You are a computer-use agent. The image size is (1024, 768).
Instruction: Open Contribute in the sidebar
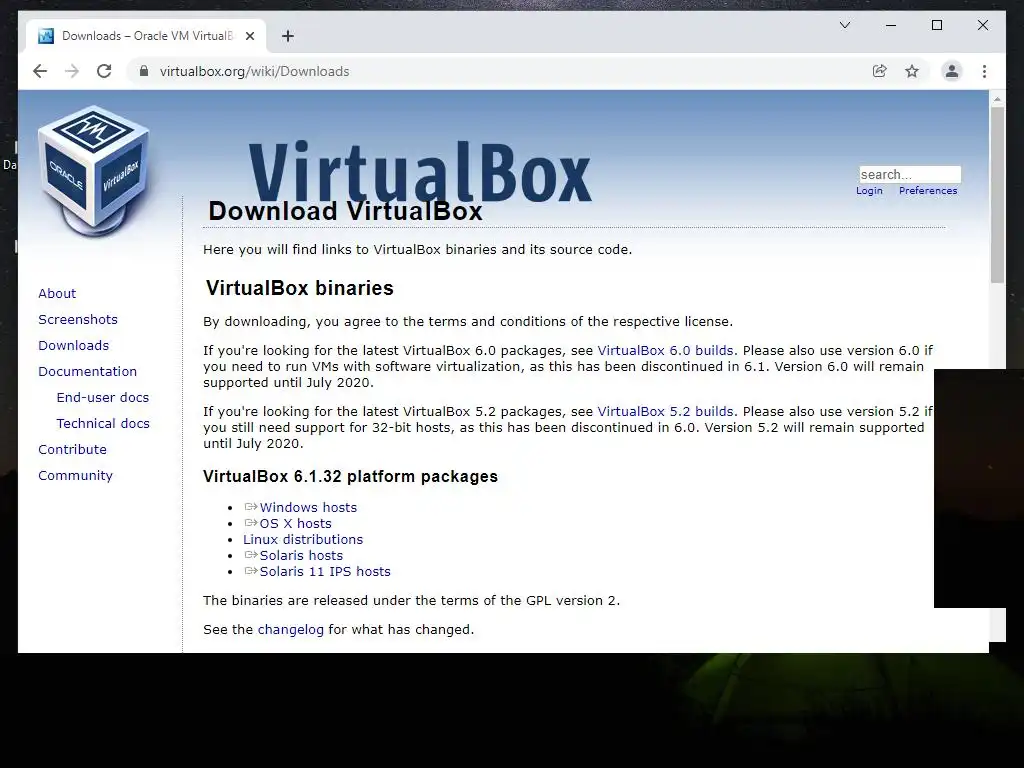pos(72,450)
